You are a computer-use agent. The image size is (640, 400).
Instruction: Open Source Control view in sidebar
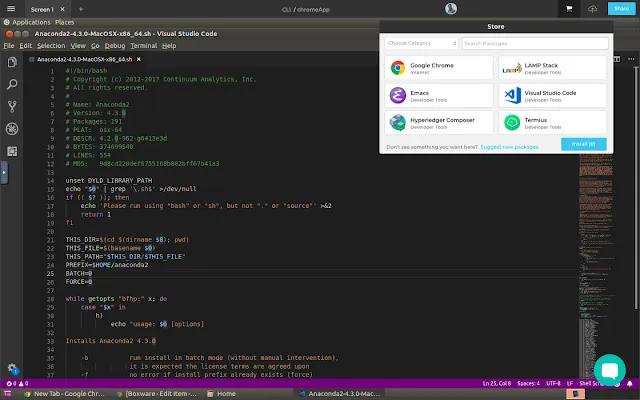12,106
